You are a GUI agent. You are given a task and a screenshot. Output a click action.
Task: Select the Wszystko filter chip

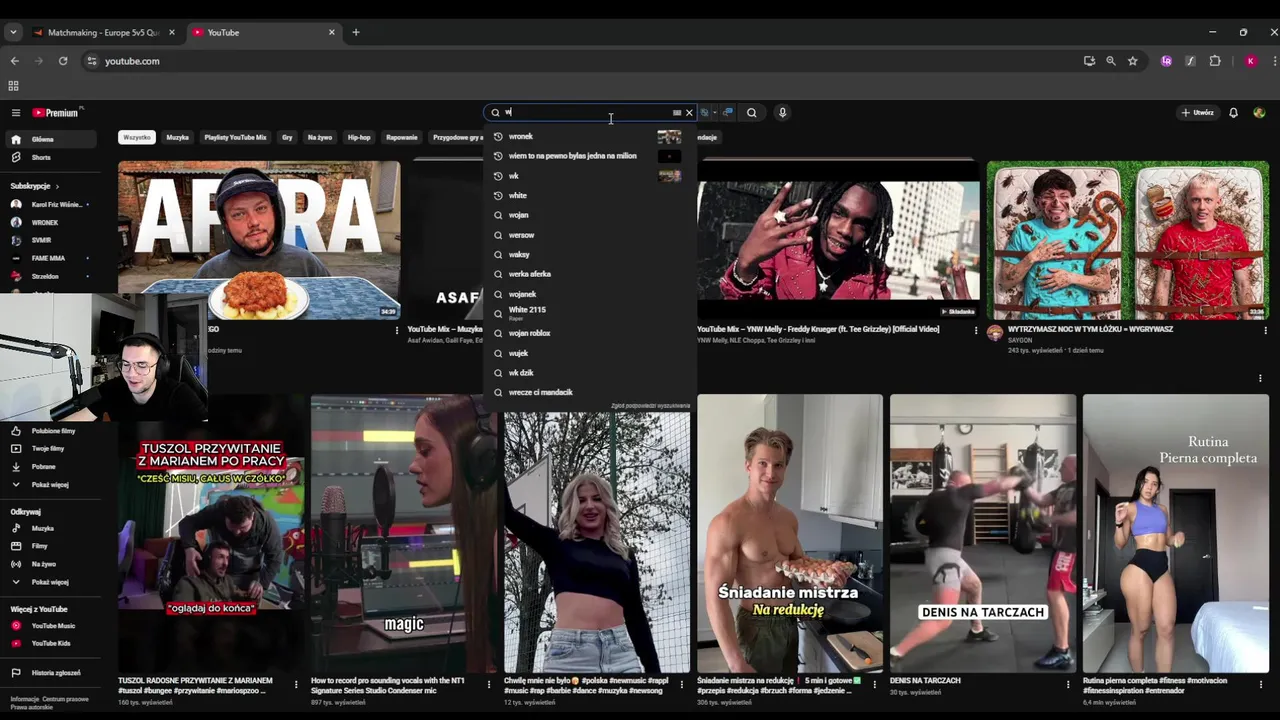[x=137, y=137]
